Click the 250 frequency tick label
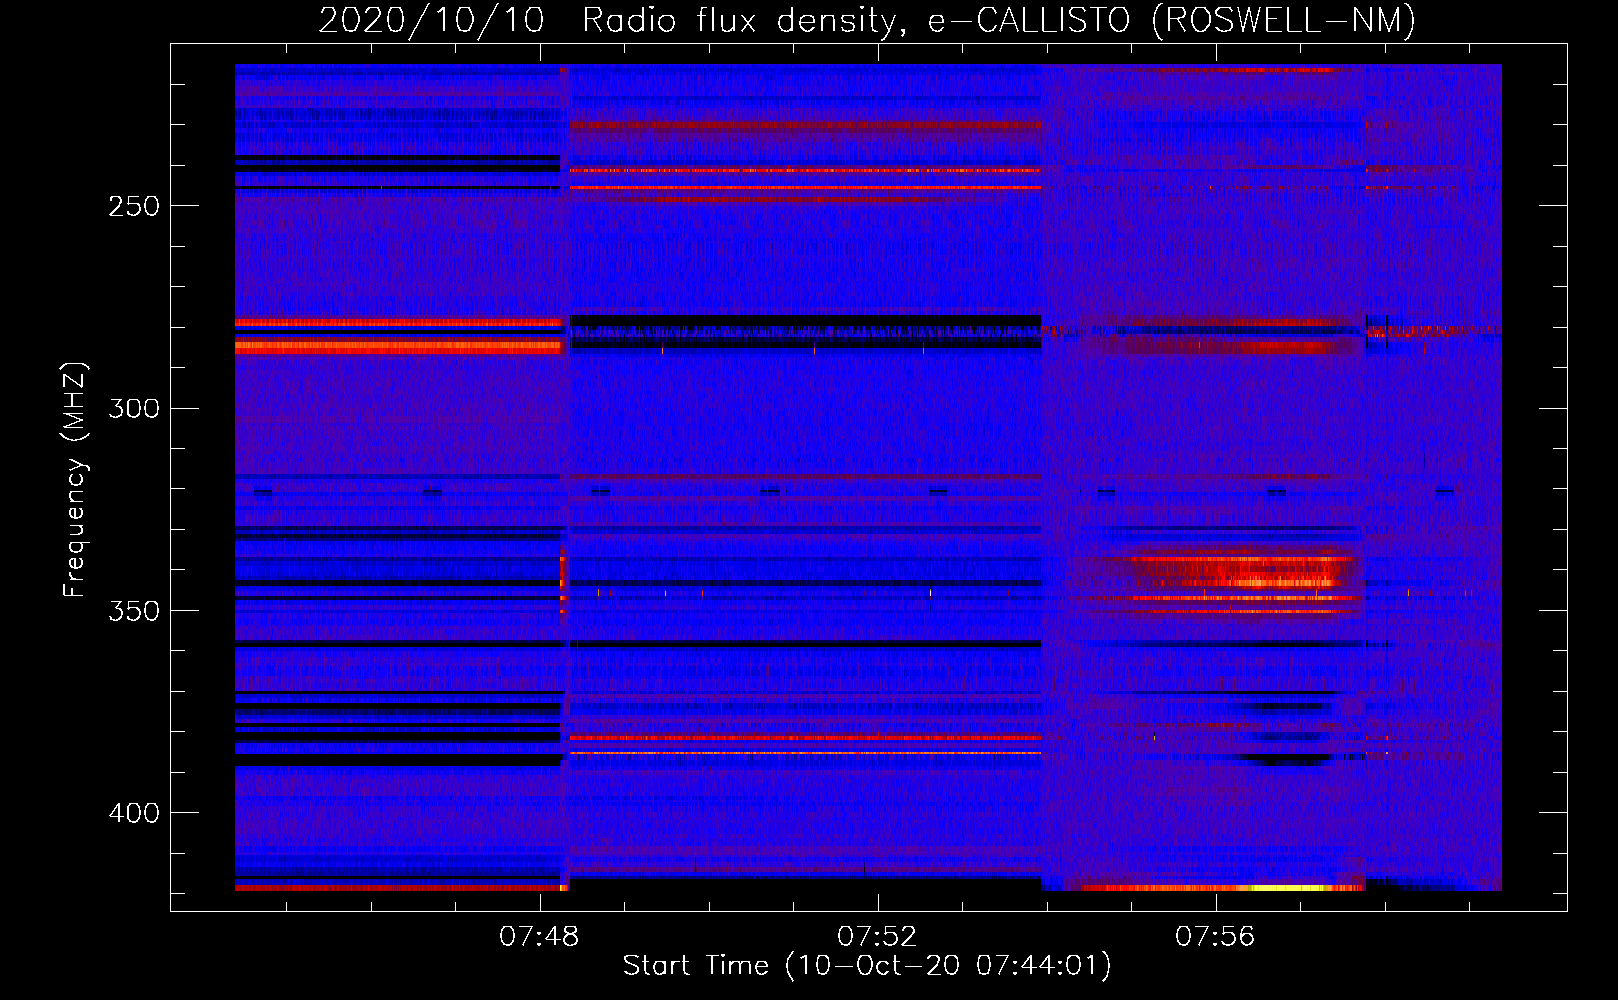This screenshot has height=1000, width=1618. [x=134, y=206]
